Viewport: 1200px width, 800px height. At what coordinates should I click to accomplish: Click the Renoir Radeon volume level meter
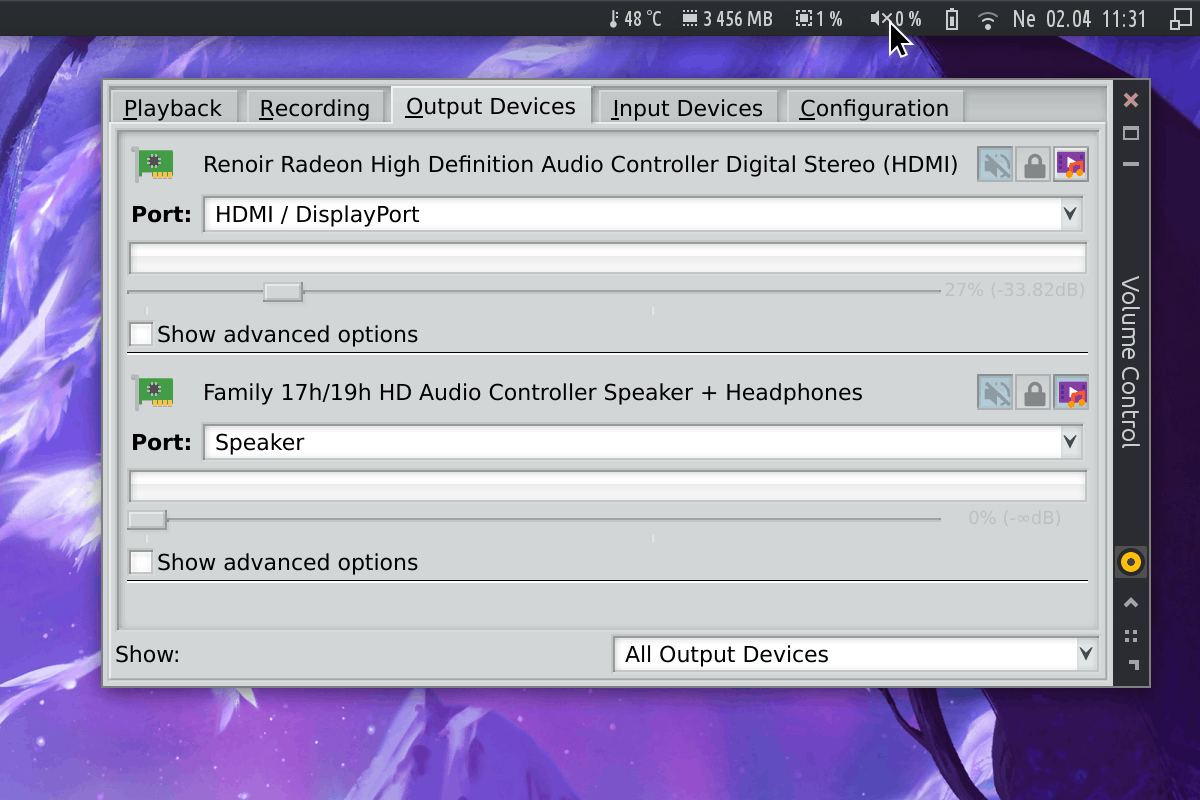608,258
